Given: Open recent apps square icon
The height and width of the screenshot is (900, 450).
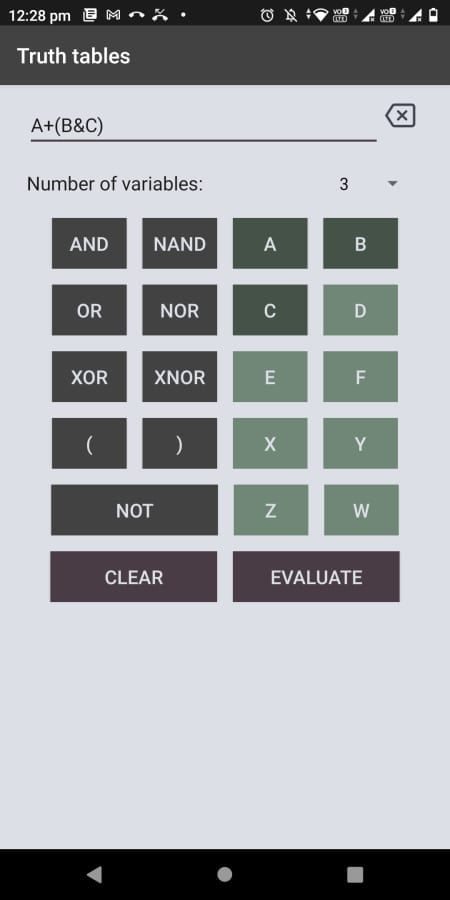Looking at the screenshot, I should [355, 874].
